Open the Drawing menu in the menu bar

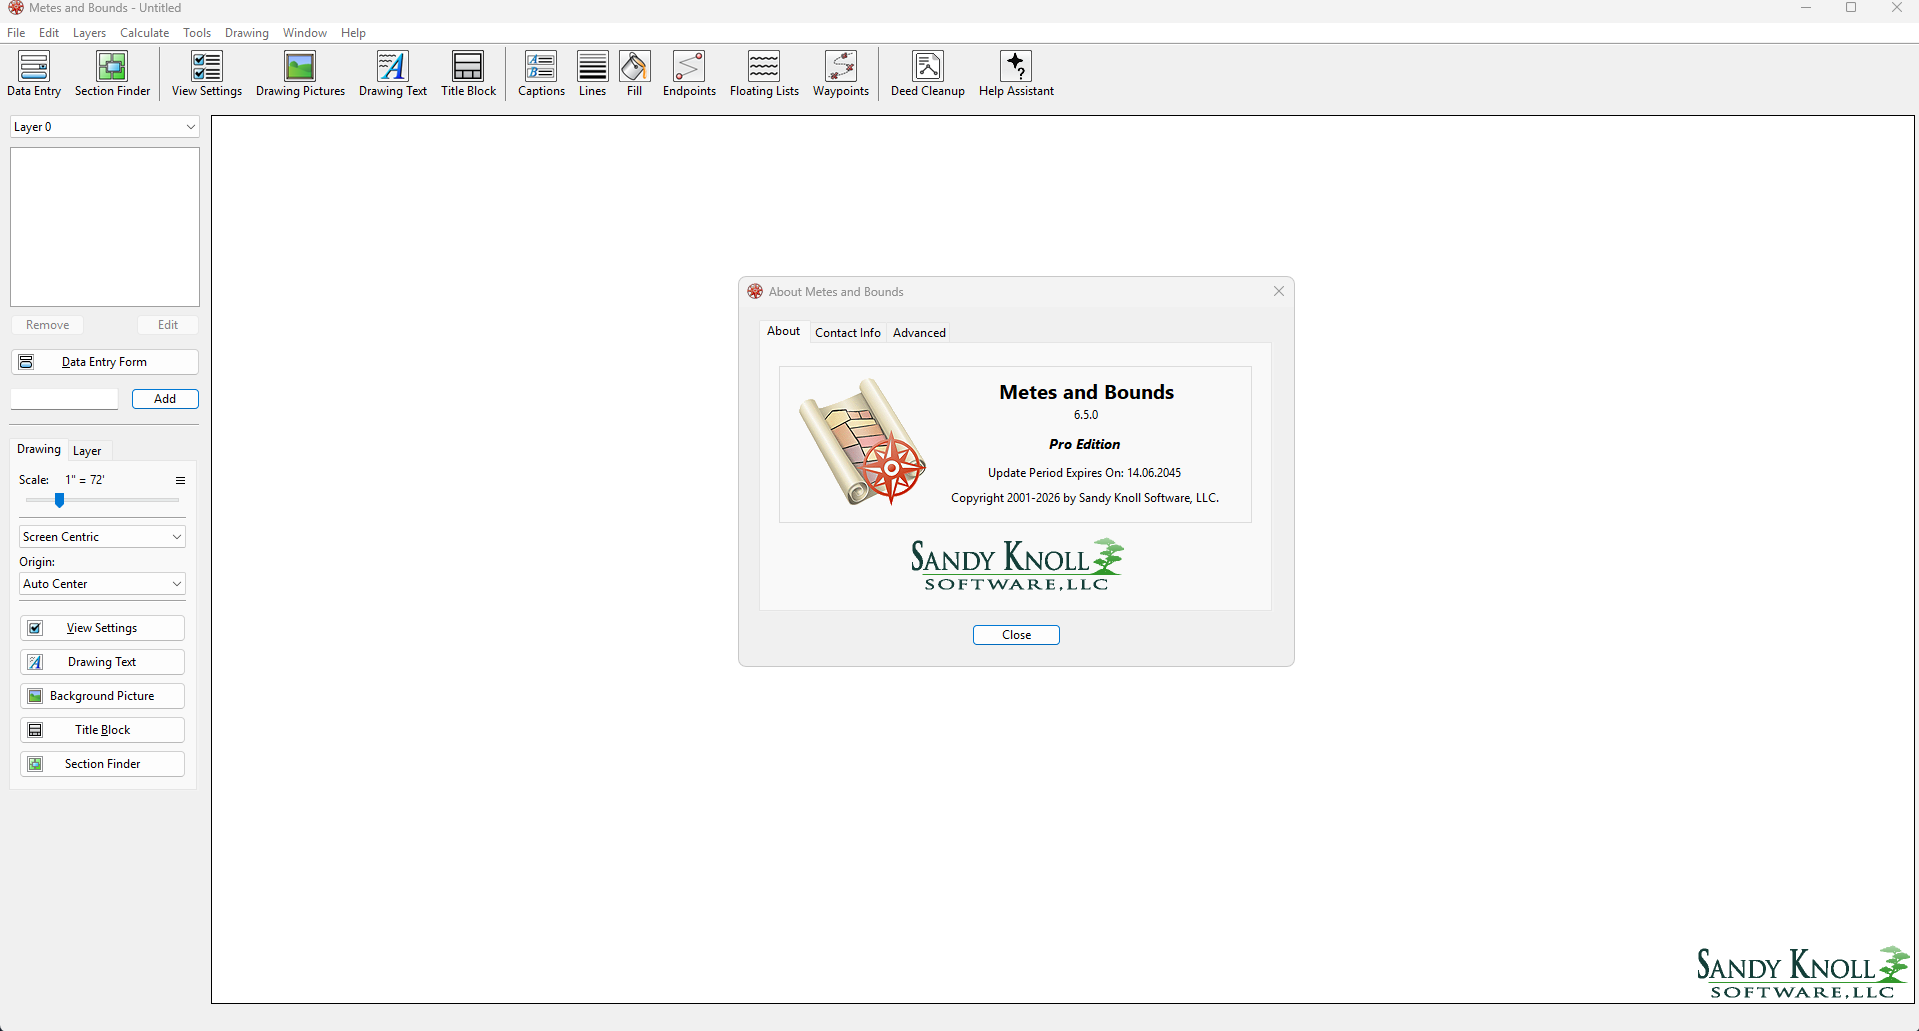[247, 33]
